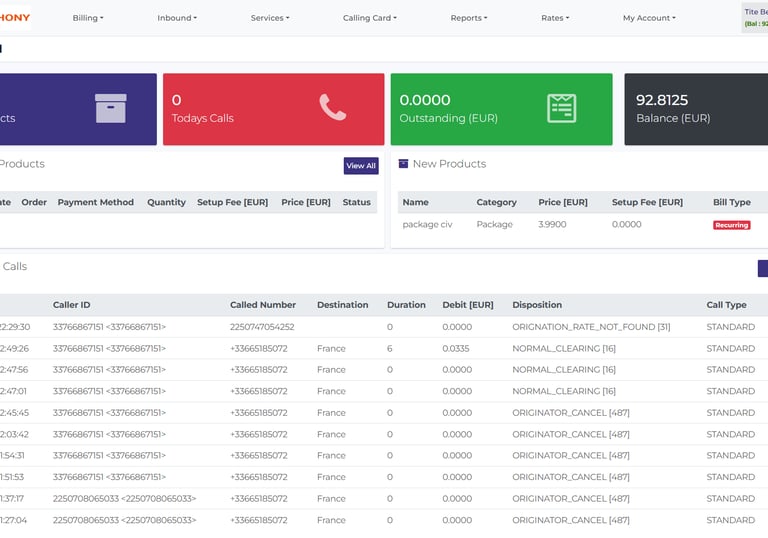768x538 pixels.
Task: Click the call row timed 2:49:26
Action: click(x=384, y=348)
